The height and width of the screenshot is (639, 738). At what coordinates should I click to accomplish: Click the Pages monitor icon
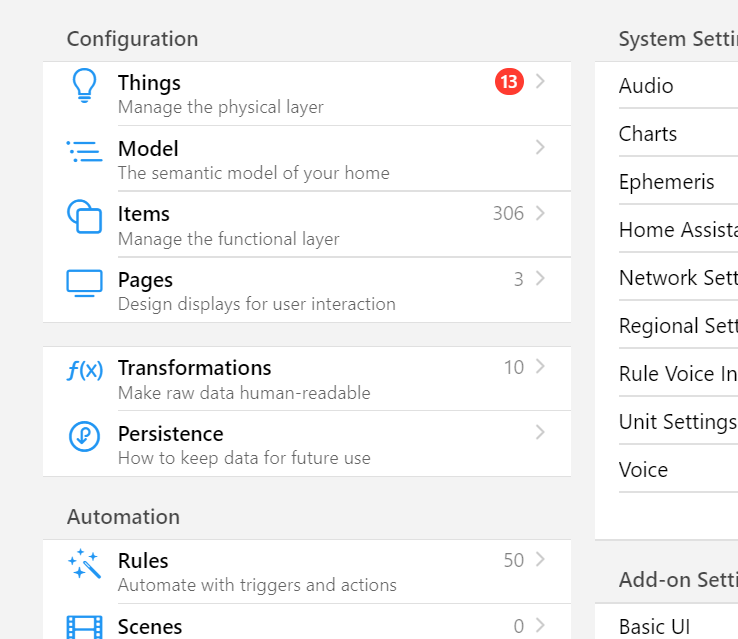click(84, 282)
